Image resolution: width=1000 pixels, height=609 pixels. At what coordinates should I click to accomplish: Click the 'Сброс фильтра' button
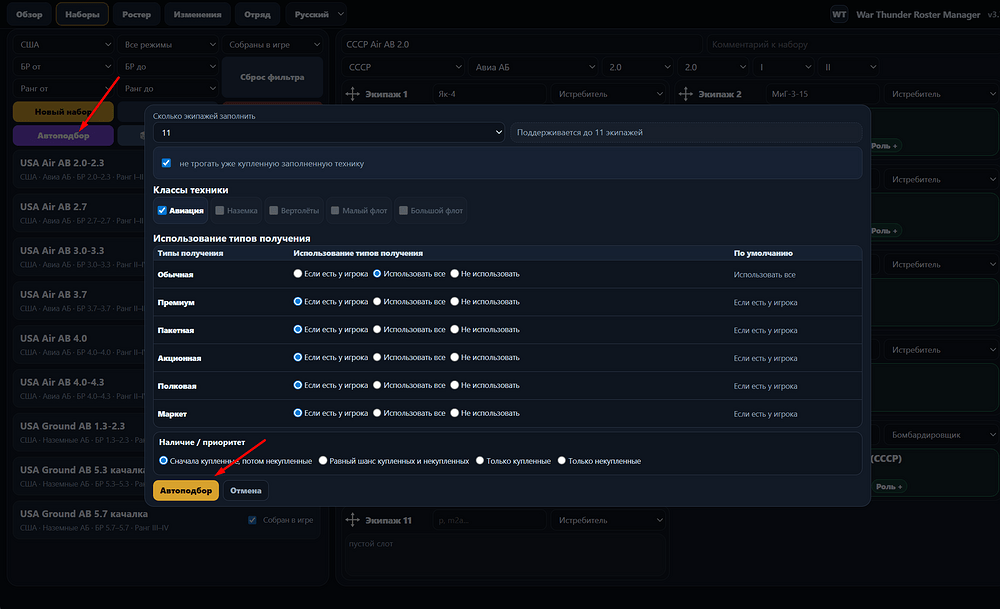[272, 77]
